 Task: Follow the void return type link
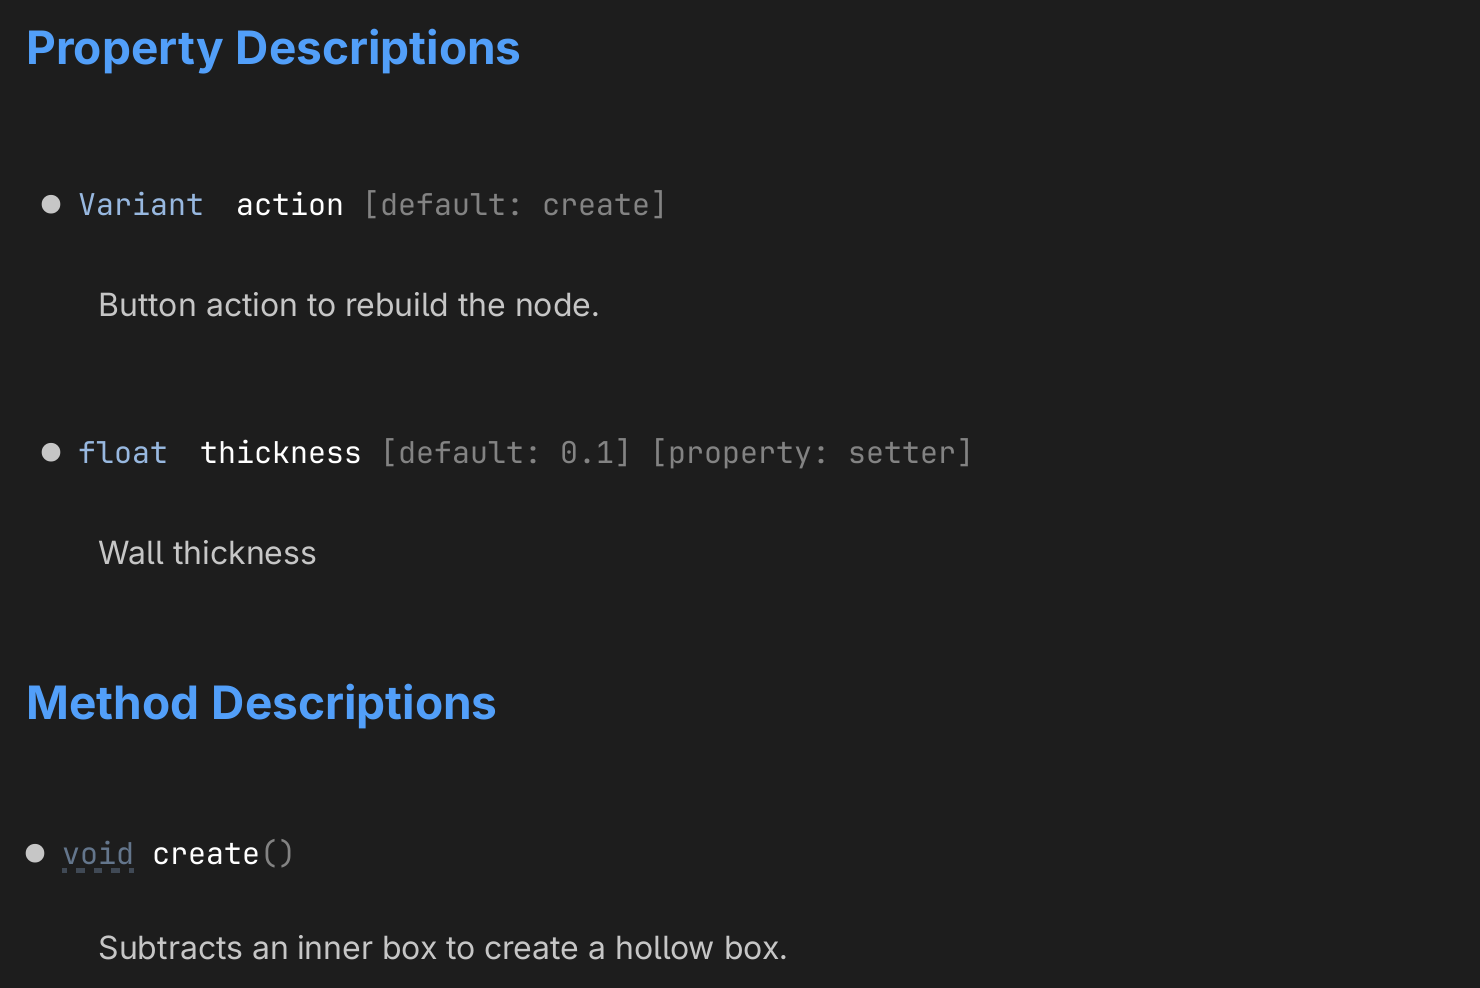click(x=98, y=854)
